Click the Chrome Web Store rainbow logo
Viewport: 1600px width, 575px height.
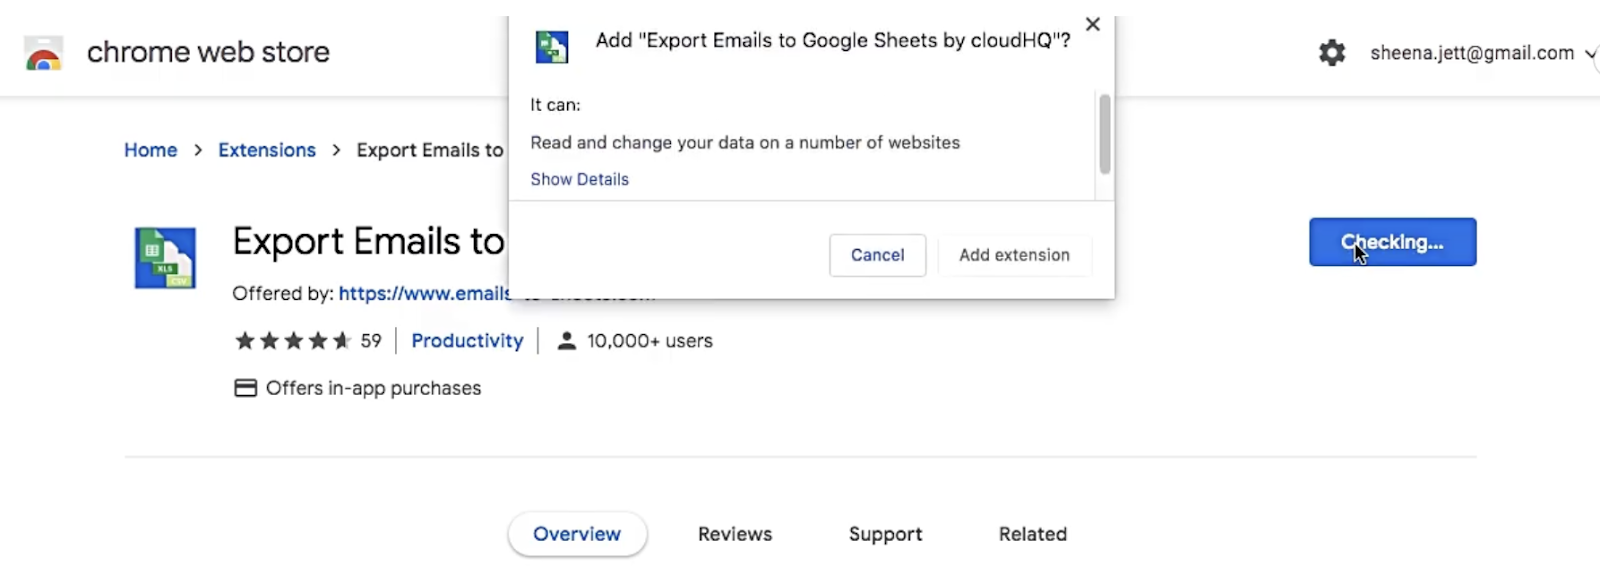coord(43,53)
